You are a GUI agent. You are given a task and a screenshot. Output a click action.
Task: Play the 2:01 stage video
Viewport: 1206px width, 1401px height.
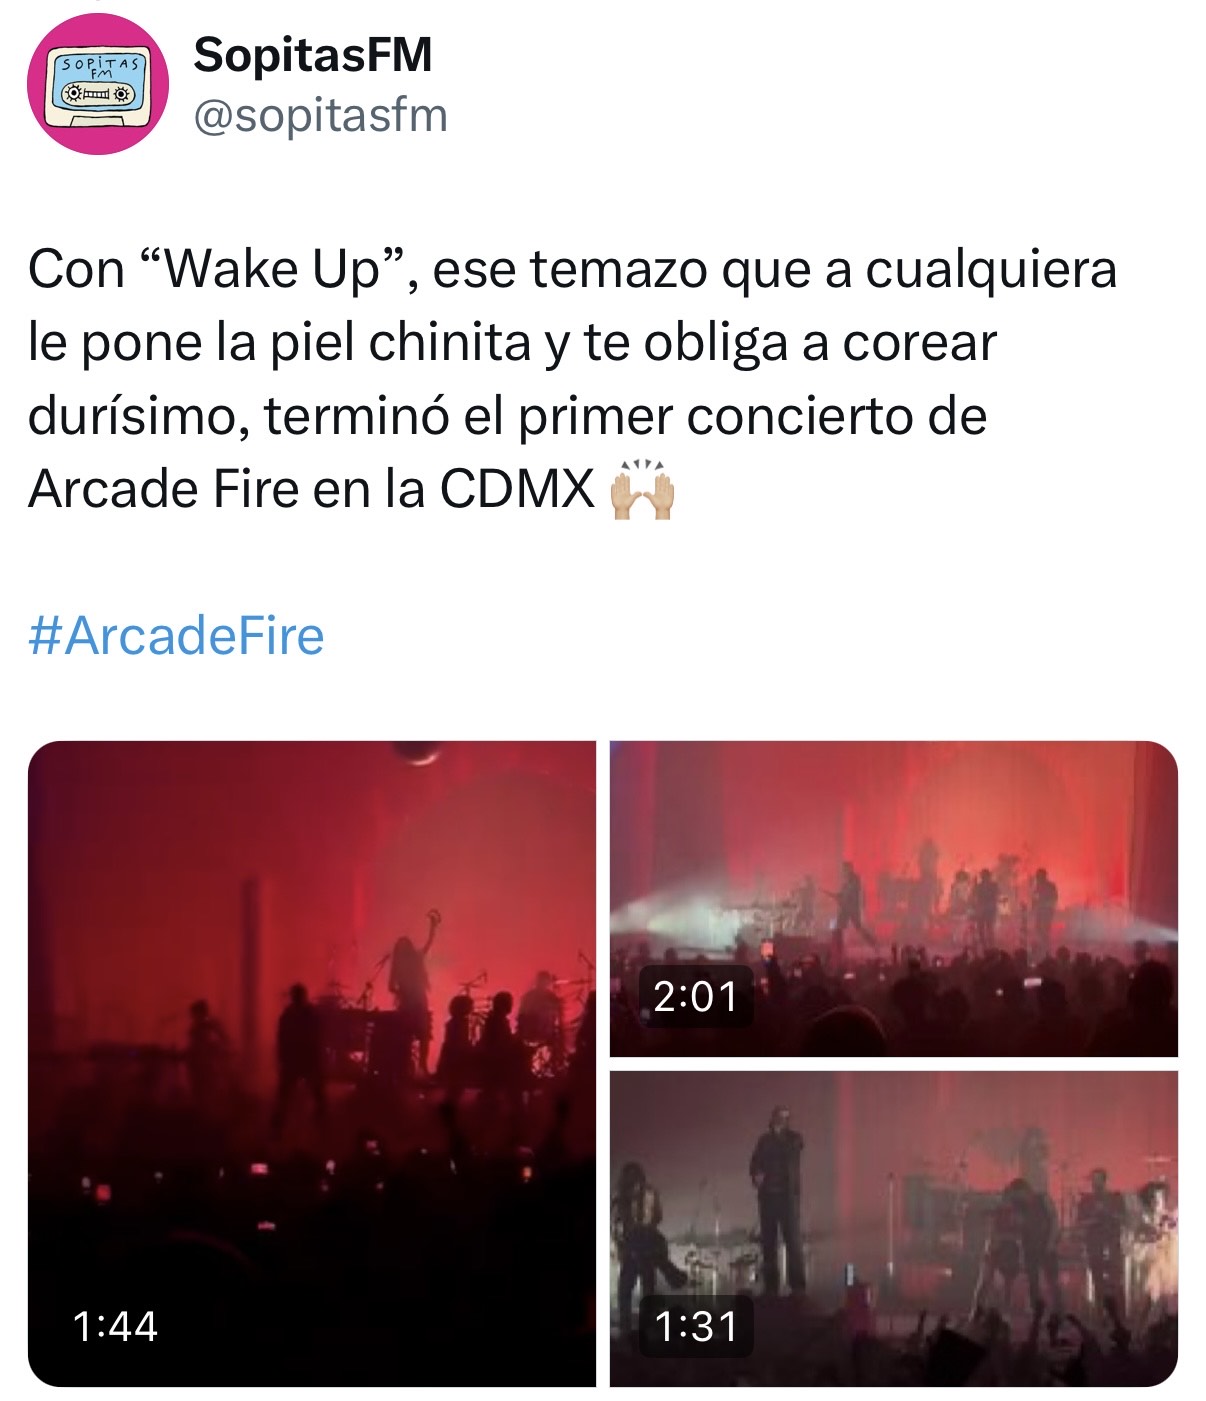pyautogui.click(x=894, y=898)
